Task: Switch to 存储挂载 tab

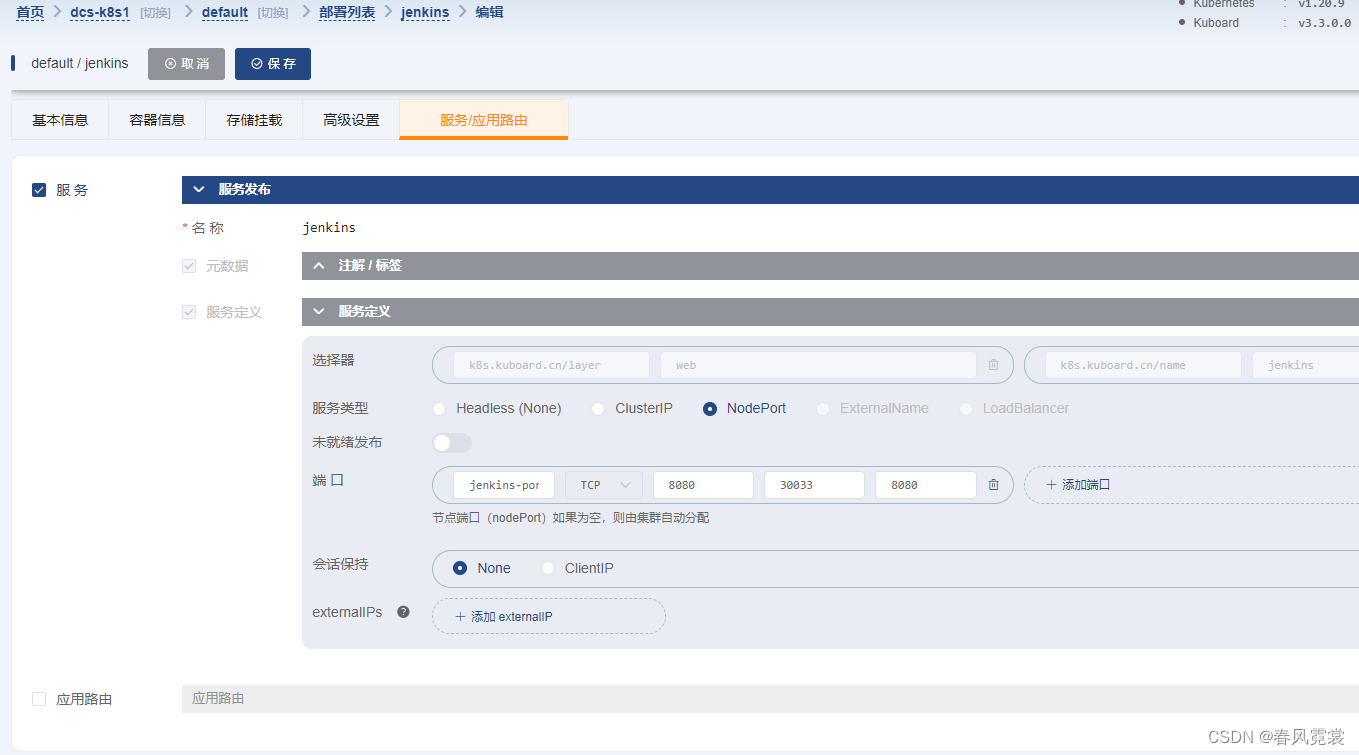Action: [x=254, y=120]
